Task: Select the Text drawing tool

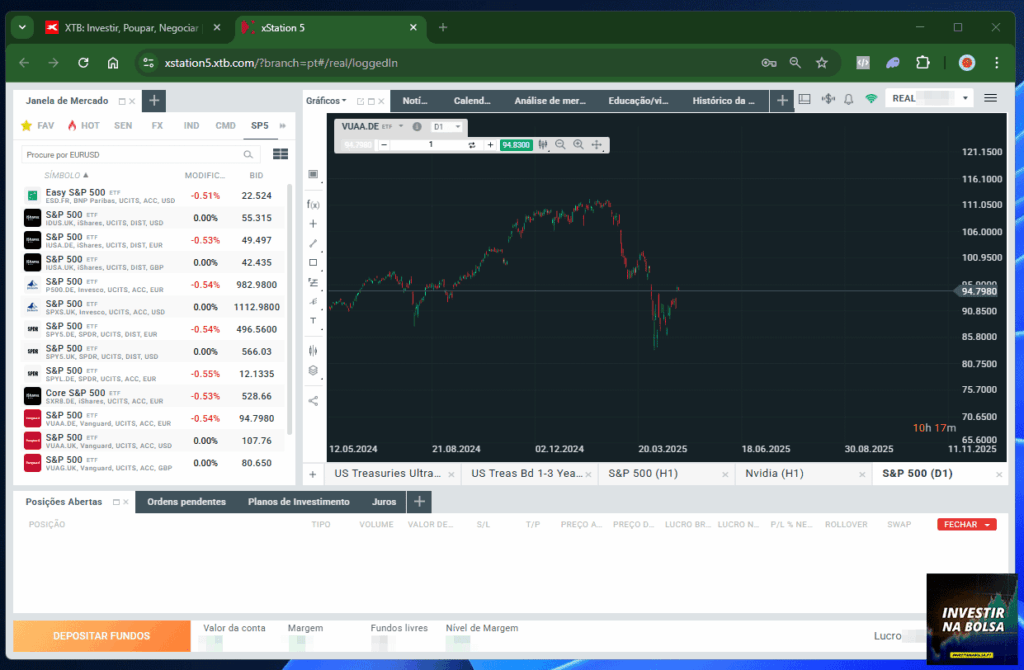Action: click(313, 321)
